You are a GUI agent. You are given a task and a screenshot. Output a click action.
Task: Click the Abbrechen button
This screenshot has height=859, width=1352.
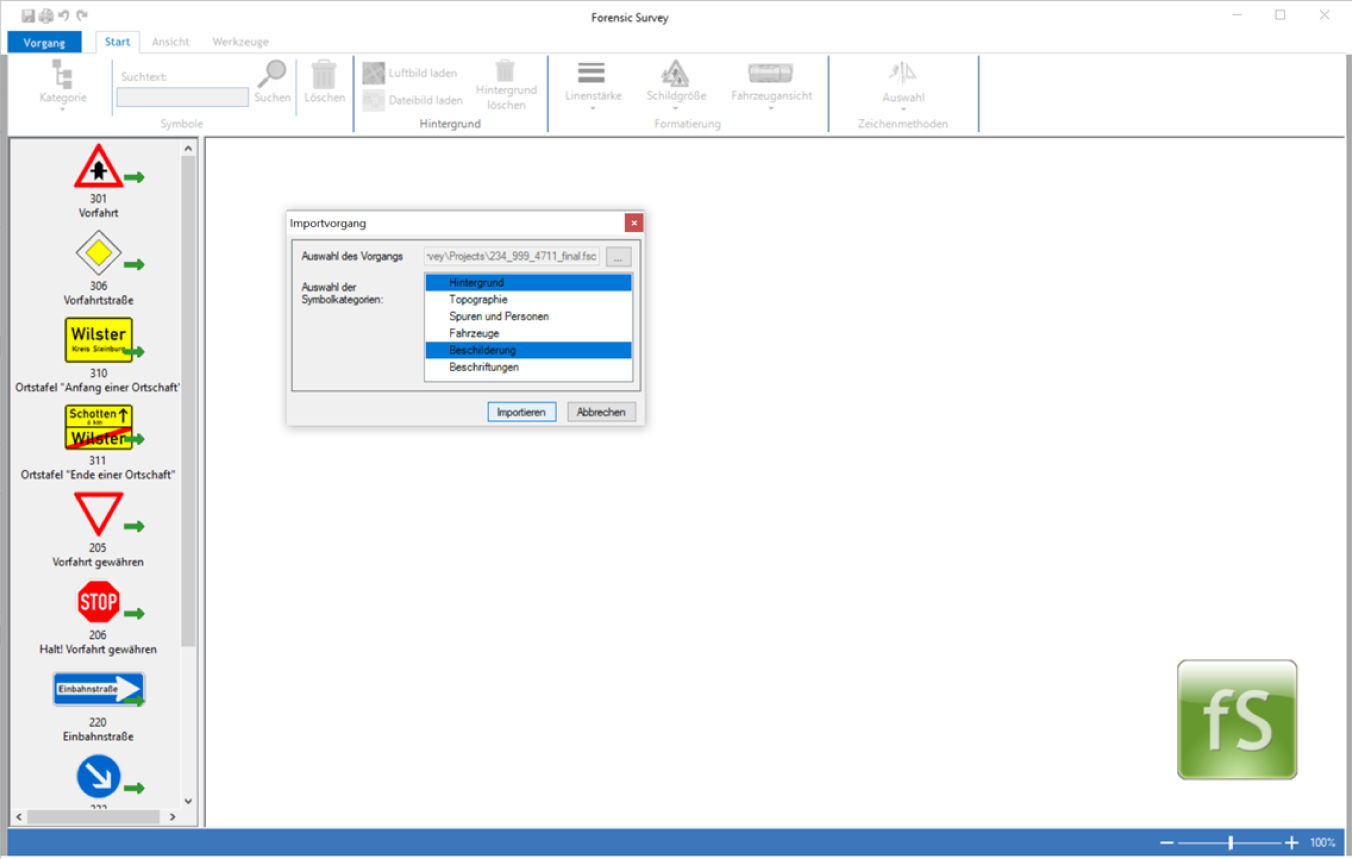click(601, 412)
